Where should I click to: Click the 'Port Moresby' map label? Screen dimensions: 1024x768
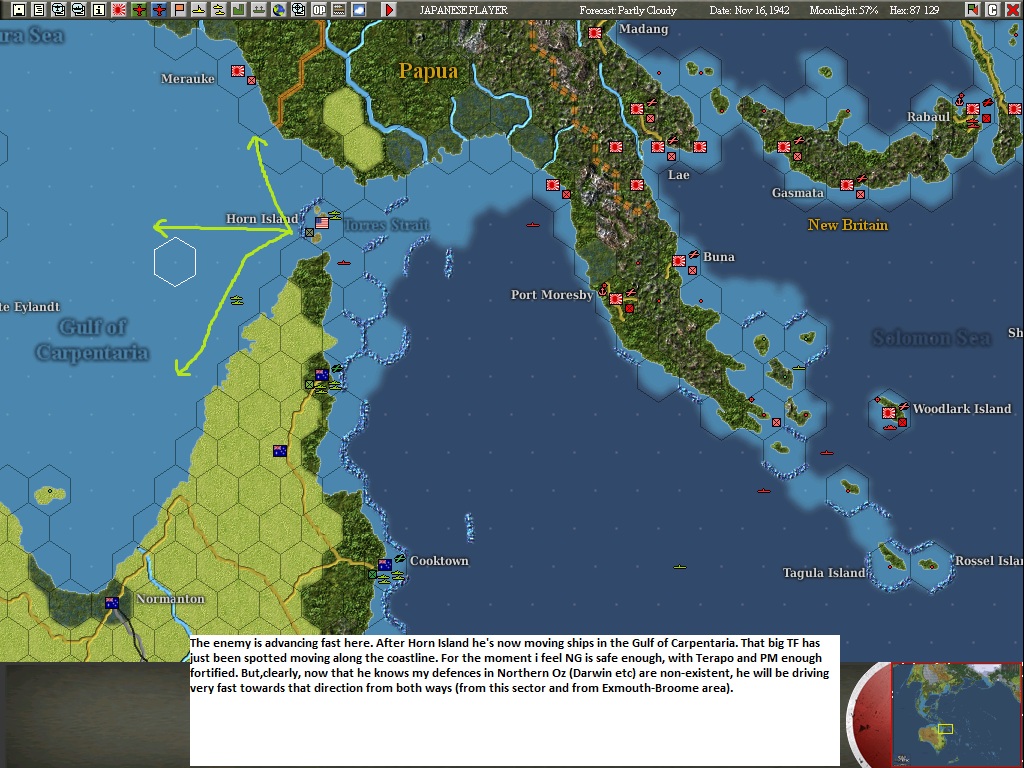pyautogui.click(x=552, y=295)
